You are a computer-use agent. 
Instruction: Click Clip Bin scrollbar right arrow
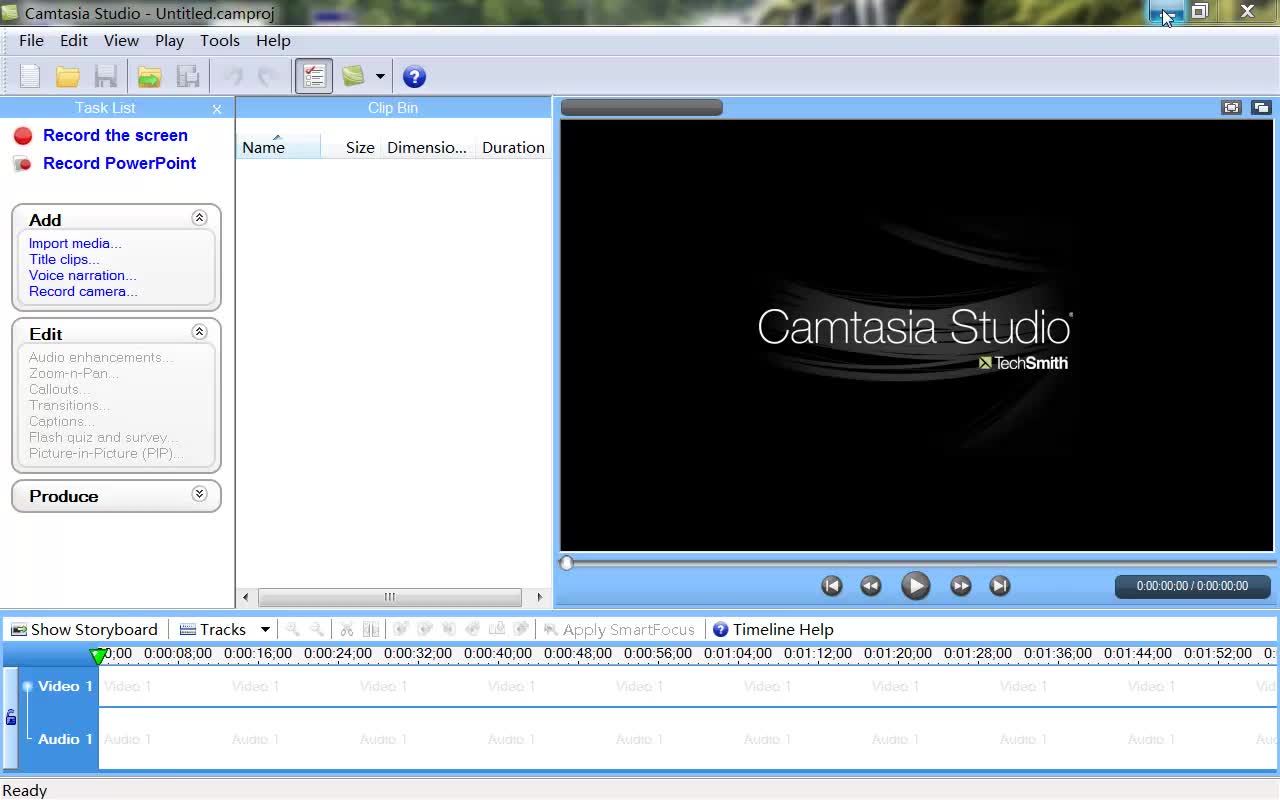(x=540, y=597)
